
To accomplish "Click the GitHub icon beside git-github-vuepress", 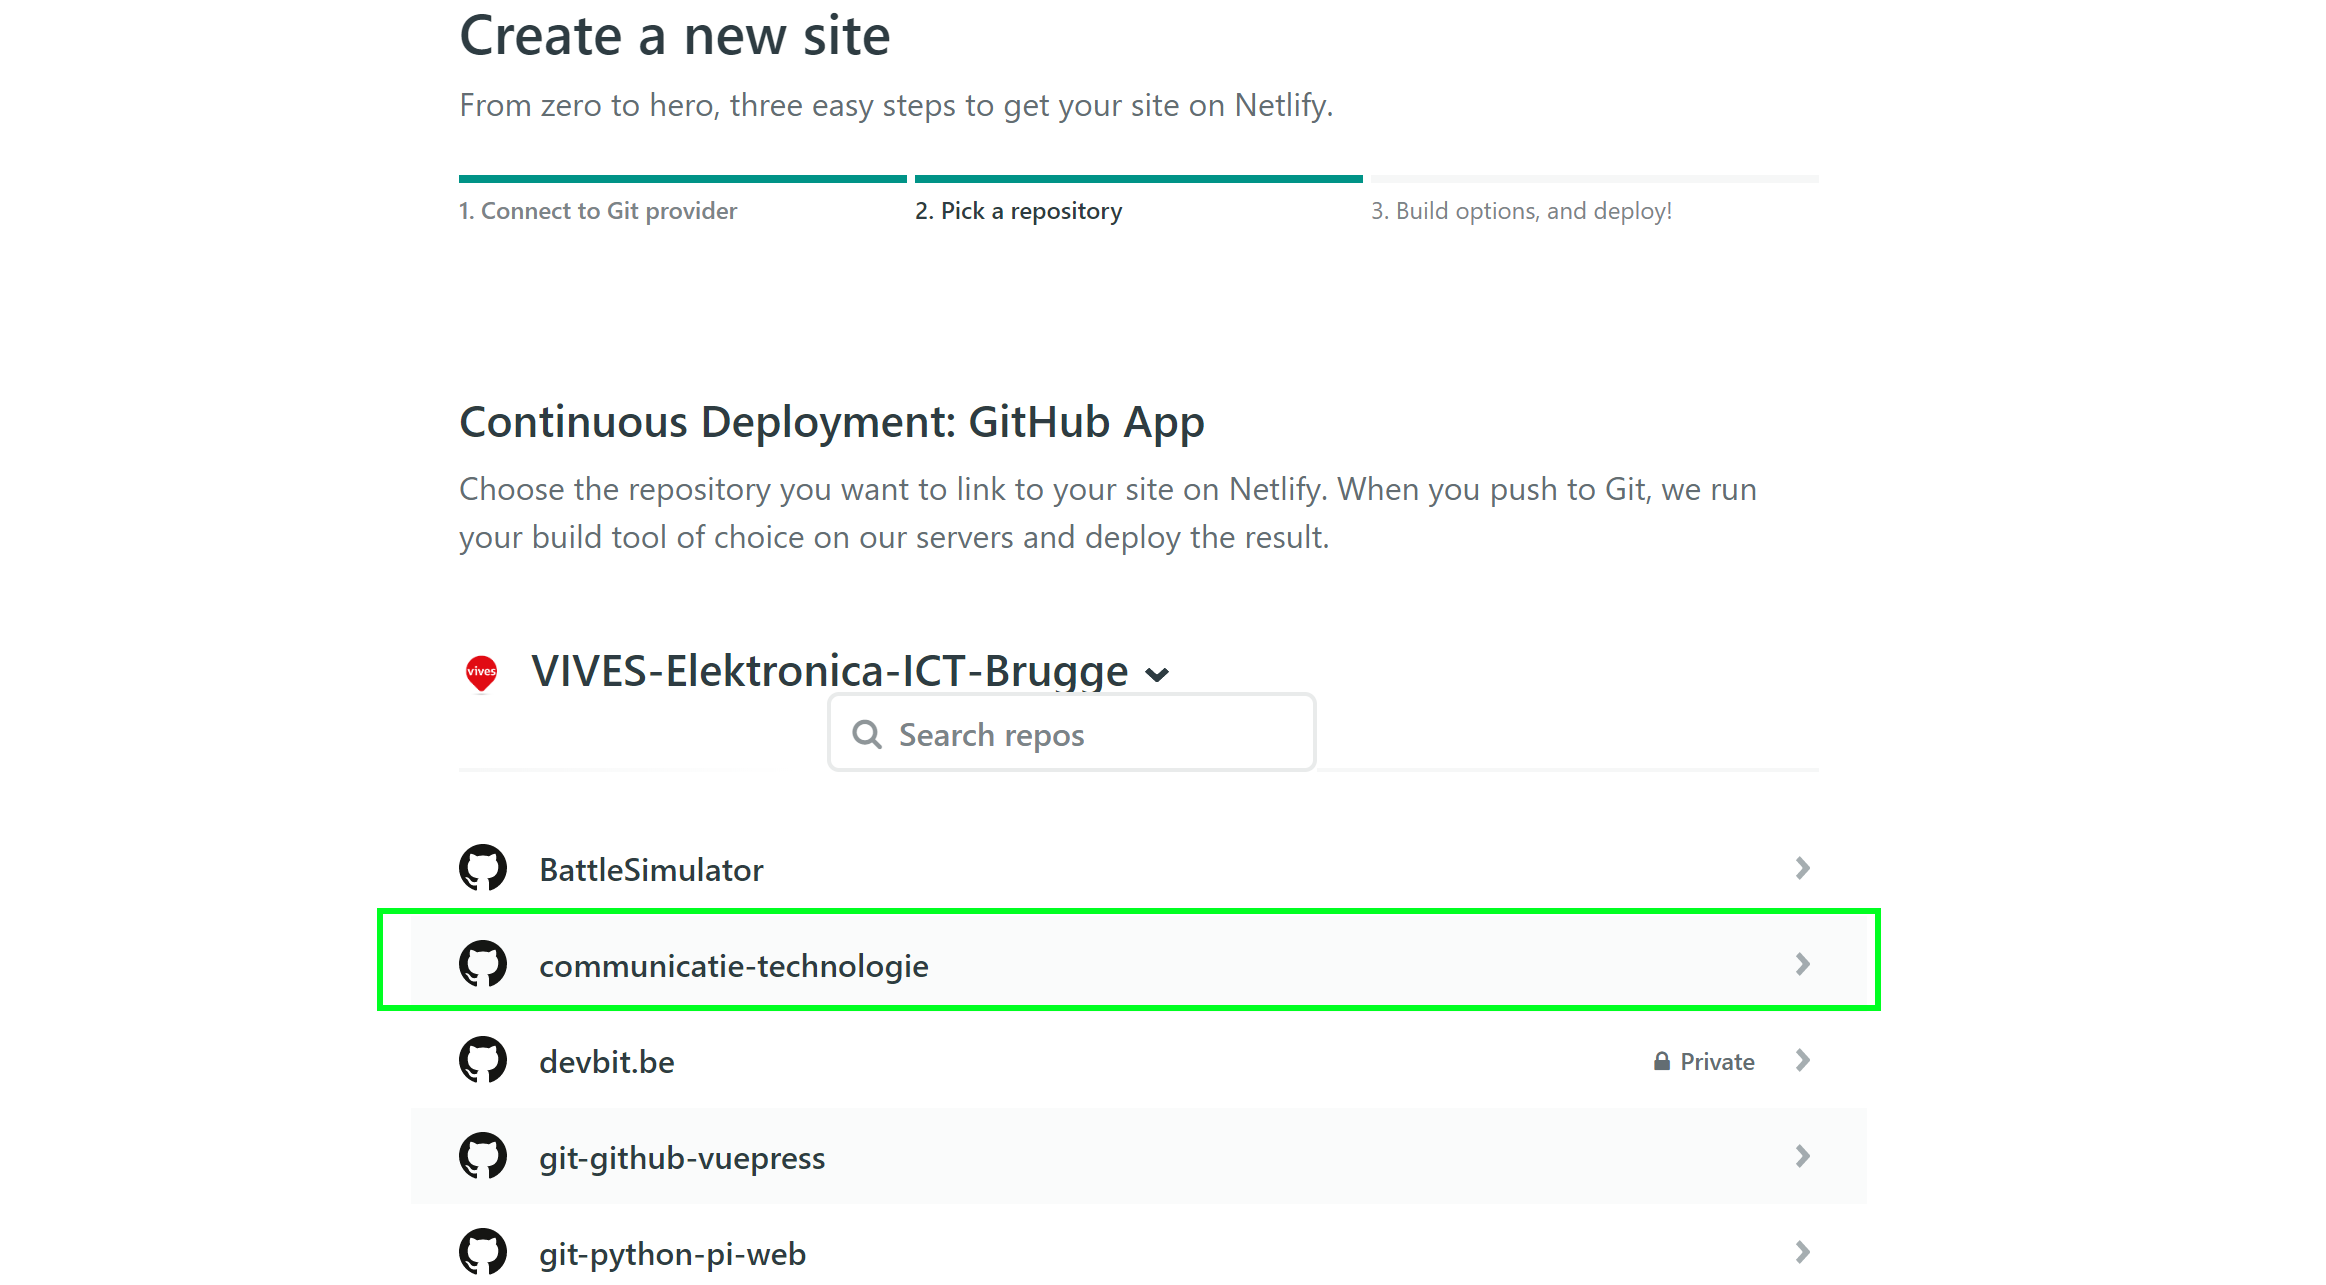I will click(x=483, y=1156).
